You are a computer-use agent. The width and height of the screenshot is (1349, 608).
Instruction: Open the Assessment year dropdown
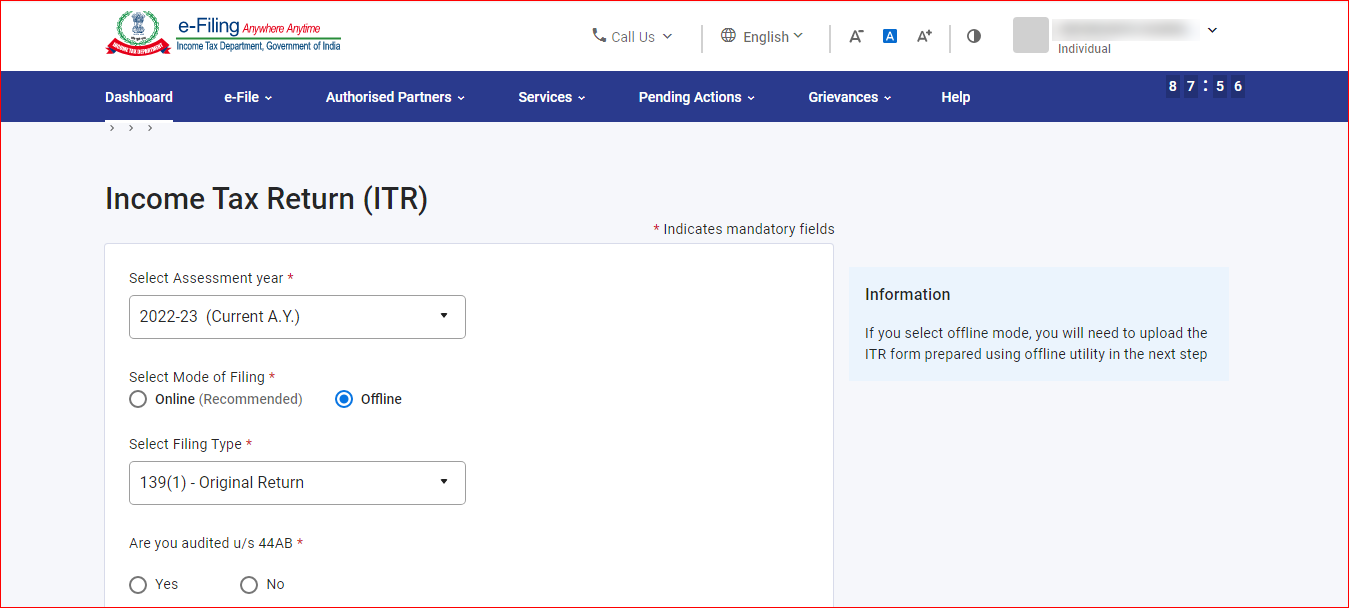tap(297, 317)
